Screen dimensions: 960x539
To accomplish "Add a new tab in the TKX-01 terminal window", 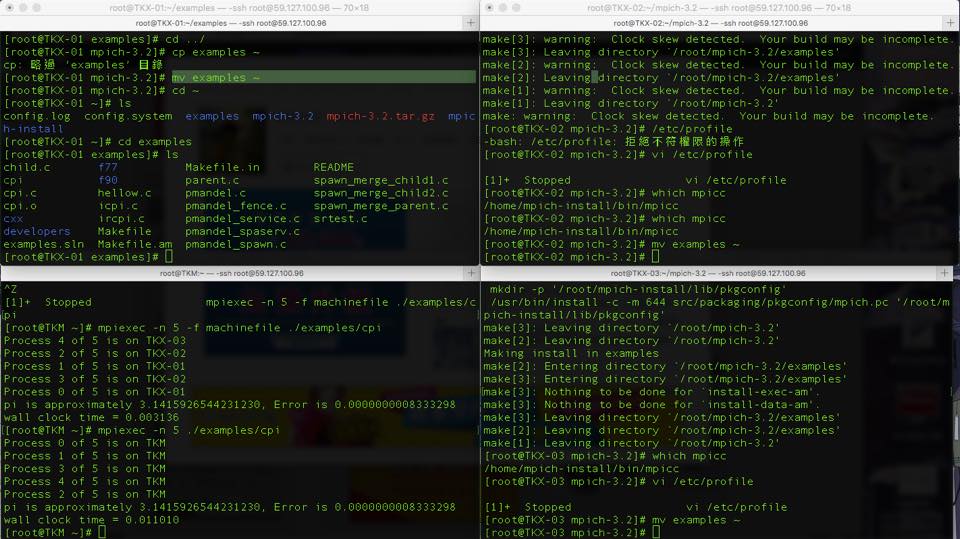I will click(x=470, y=23).
